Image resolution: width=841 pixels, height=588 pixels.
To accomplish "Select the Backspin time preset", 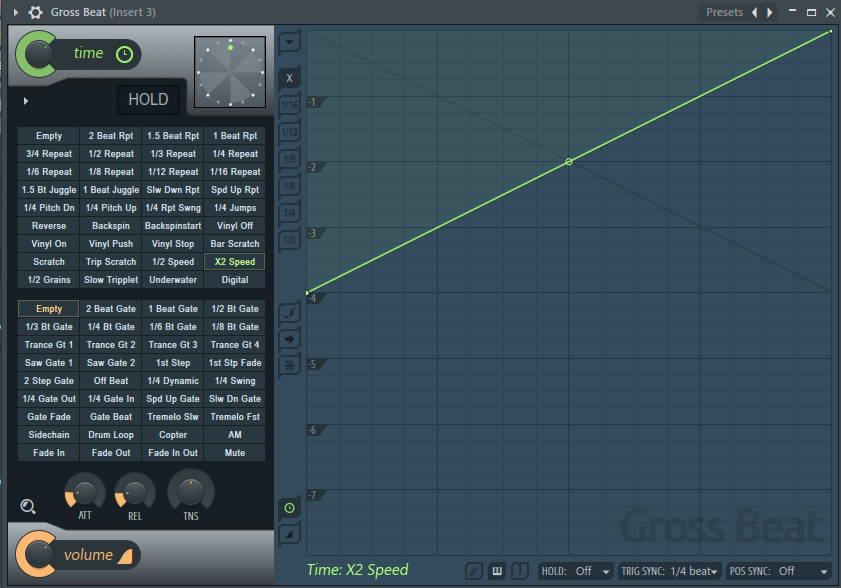I will [x=111, y=226].
